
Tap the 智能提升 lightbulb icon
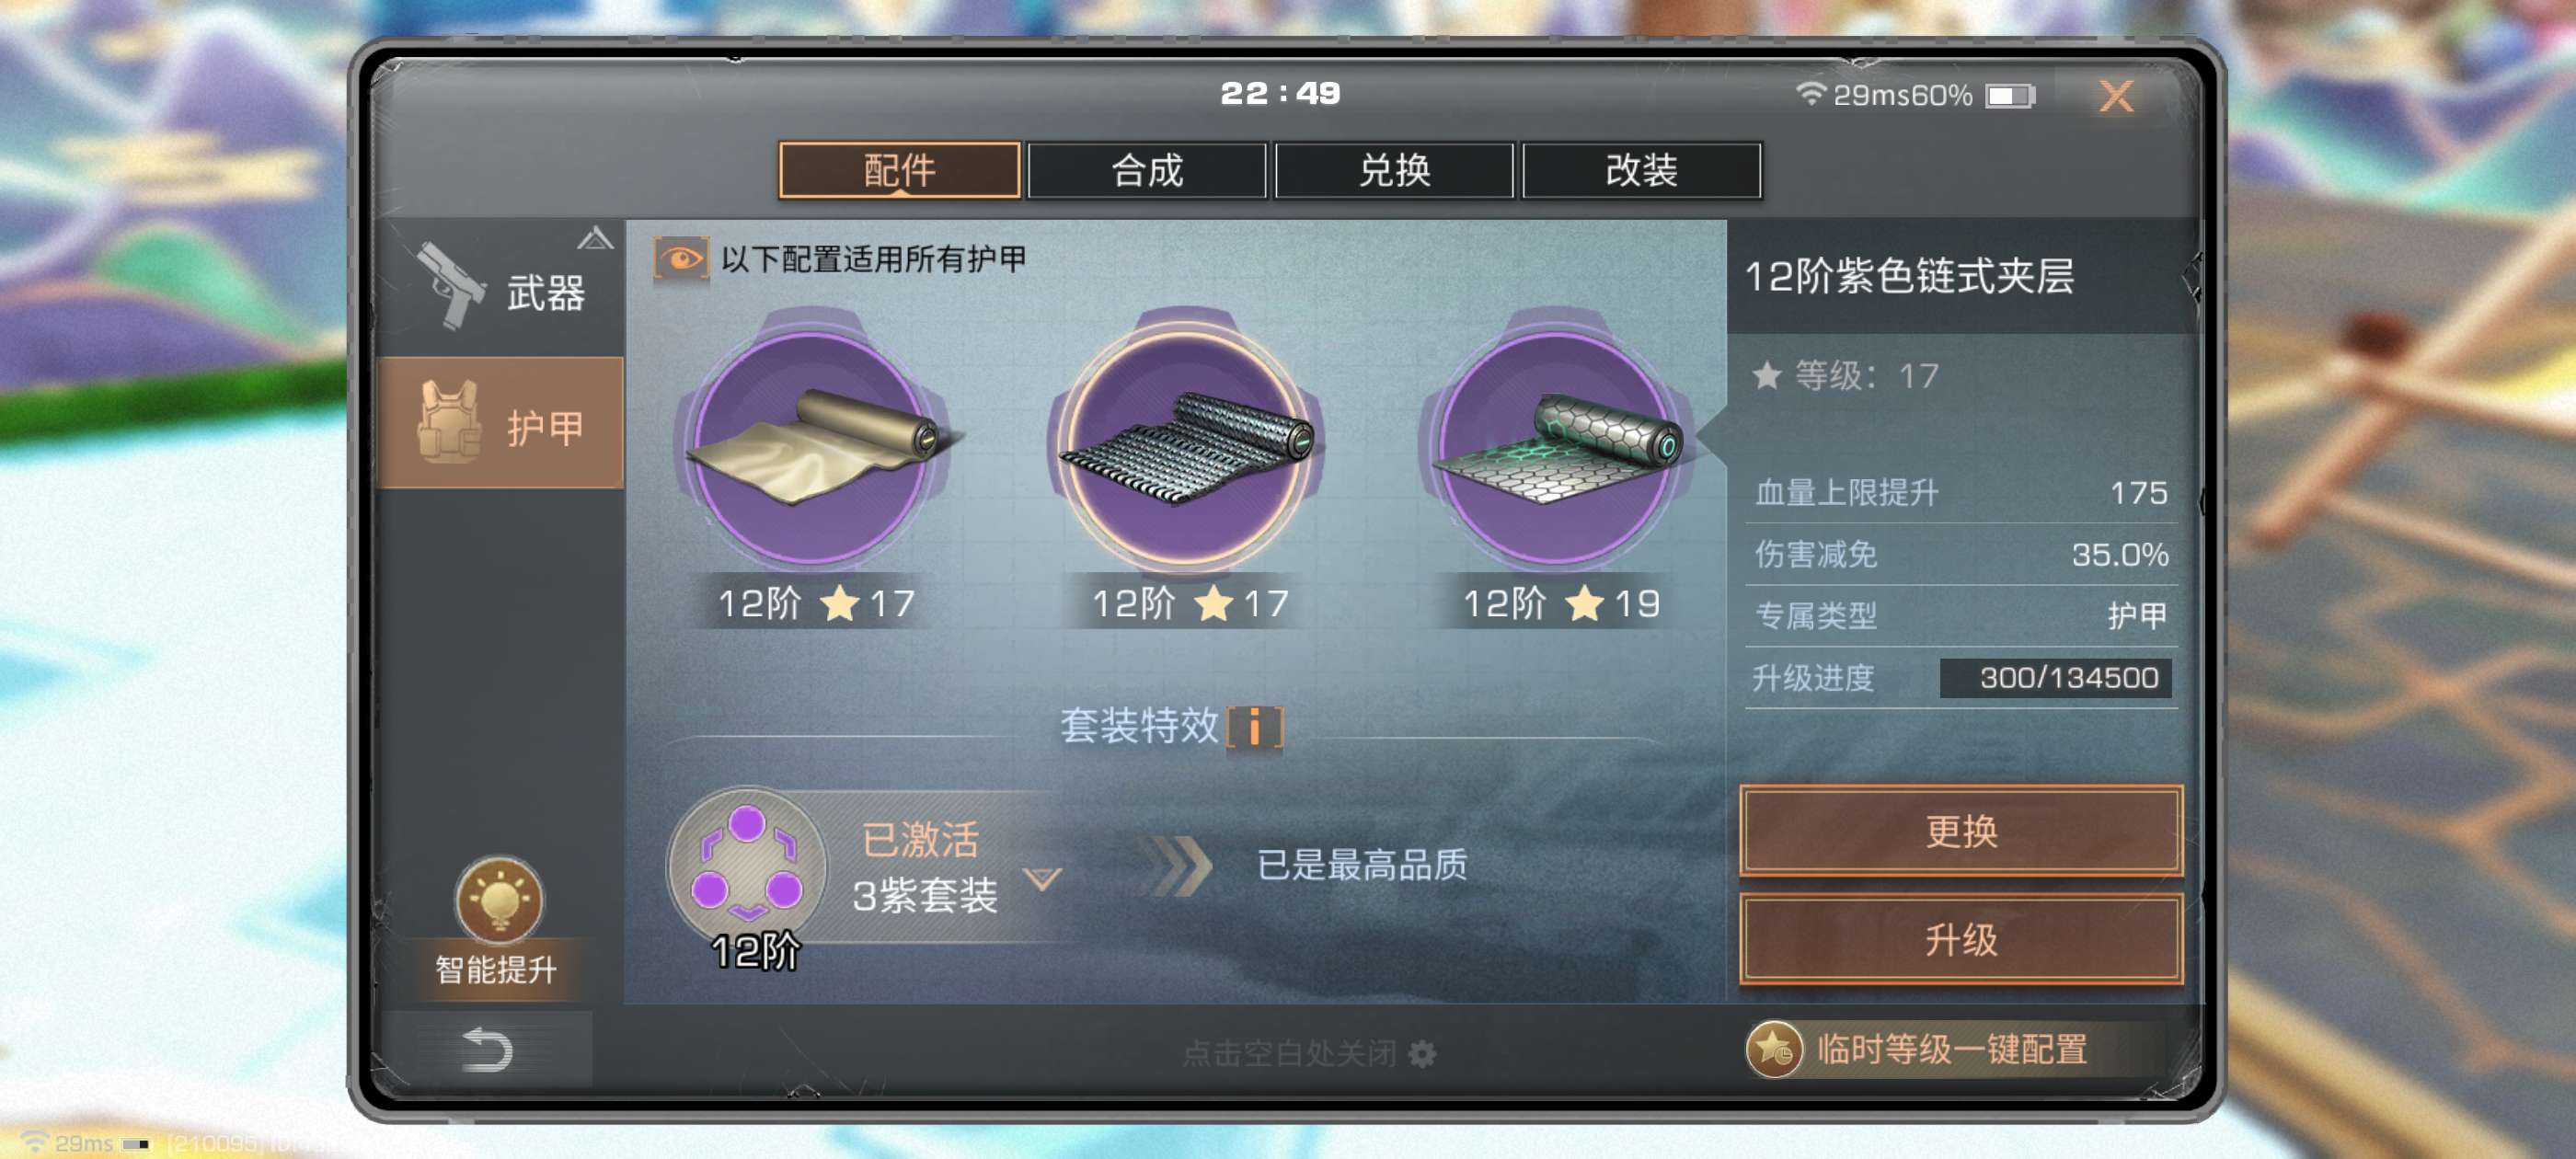498,900
